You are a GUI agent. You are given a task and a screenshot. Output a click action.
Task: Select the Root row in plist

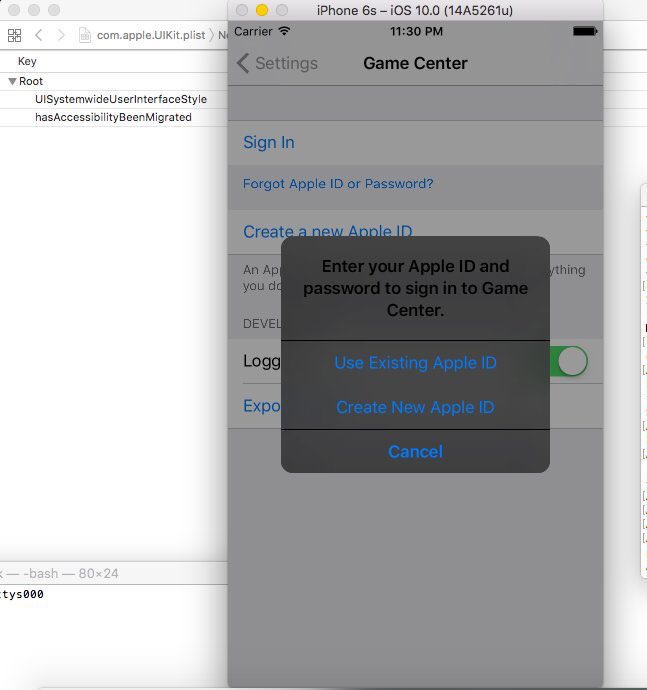pyautogui.click(x=114, y=81)
